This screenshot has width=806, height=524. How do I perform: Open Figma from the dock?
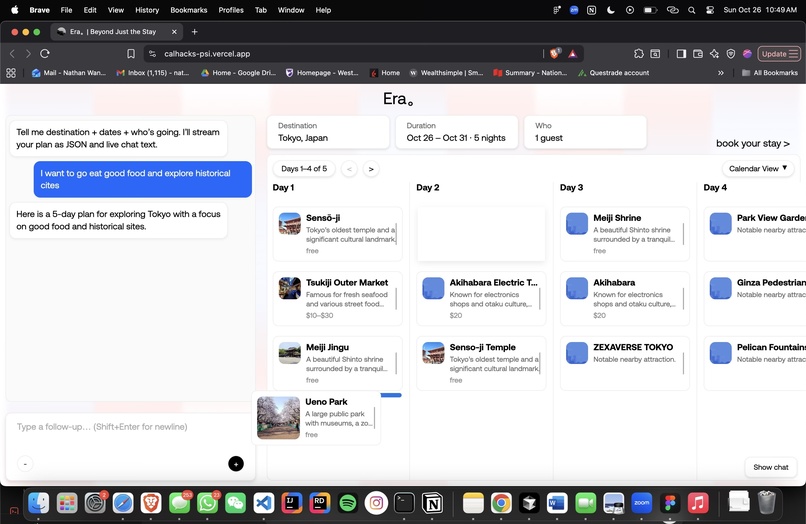coord(670,503)
